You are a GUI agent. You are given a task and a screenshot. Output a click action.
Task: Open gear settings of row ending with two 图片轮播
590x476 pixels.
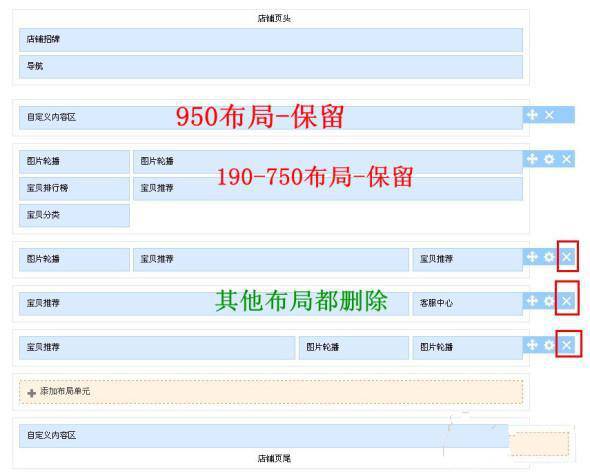[x=549, y=345]
